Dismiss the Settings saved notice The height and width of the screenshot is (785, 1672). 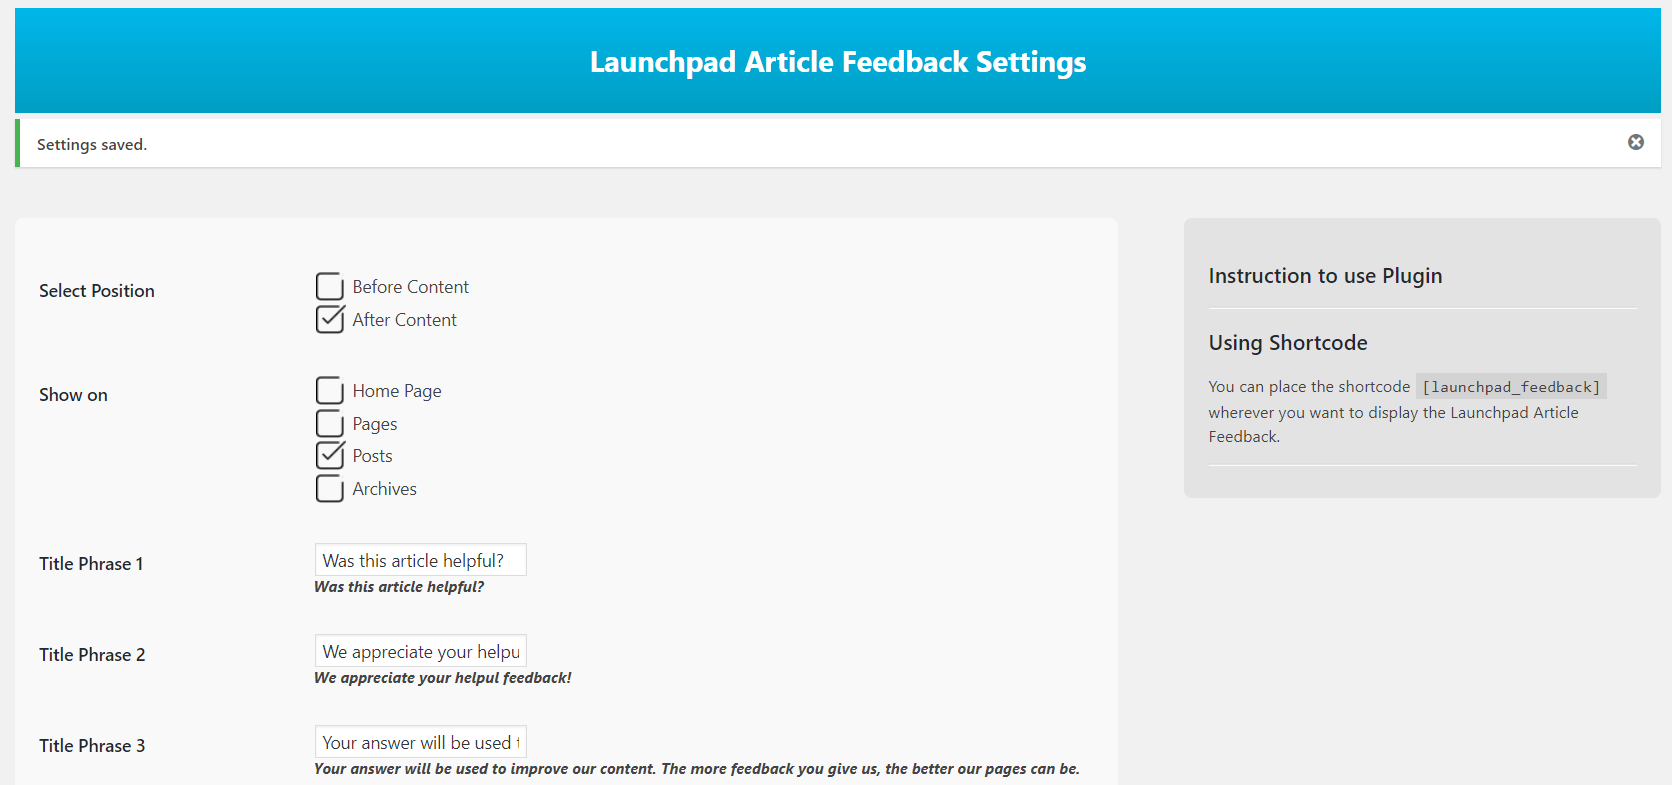pos(1635,142)
